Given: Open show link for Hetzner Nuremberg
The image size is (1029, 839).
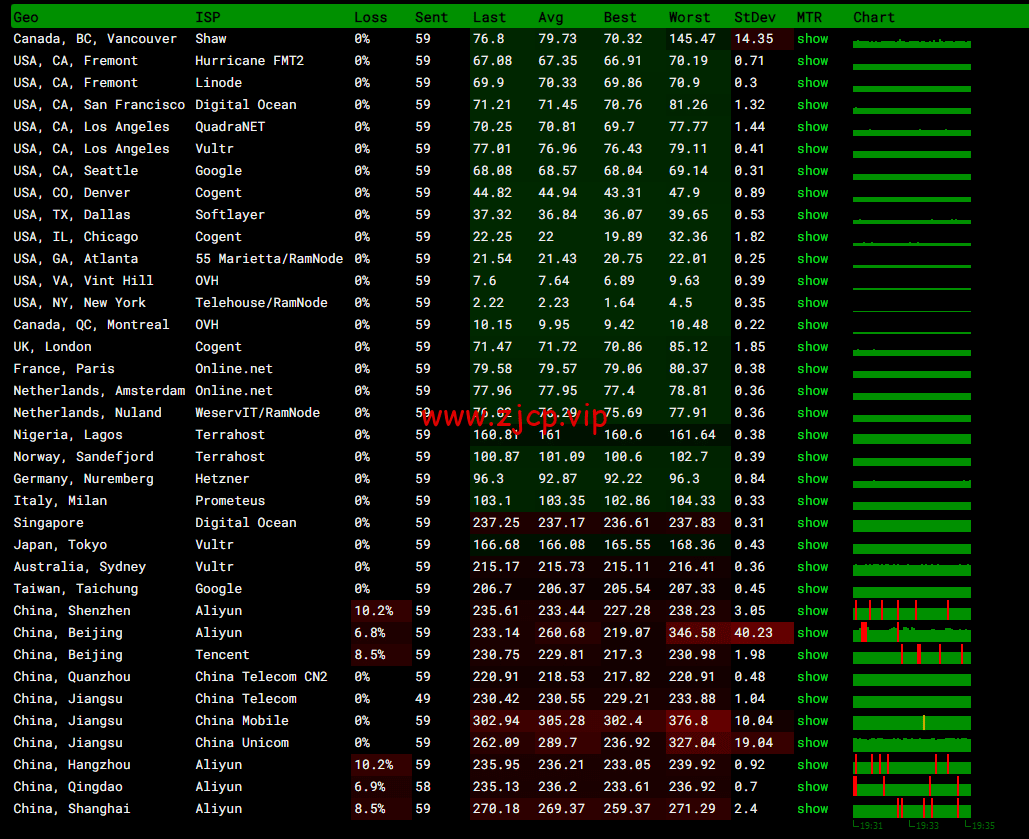Looking at the screenshot, I should [x=812, y=479].
